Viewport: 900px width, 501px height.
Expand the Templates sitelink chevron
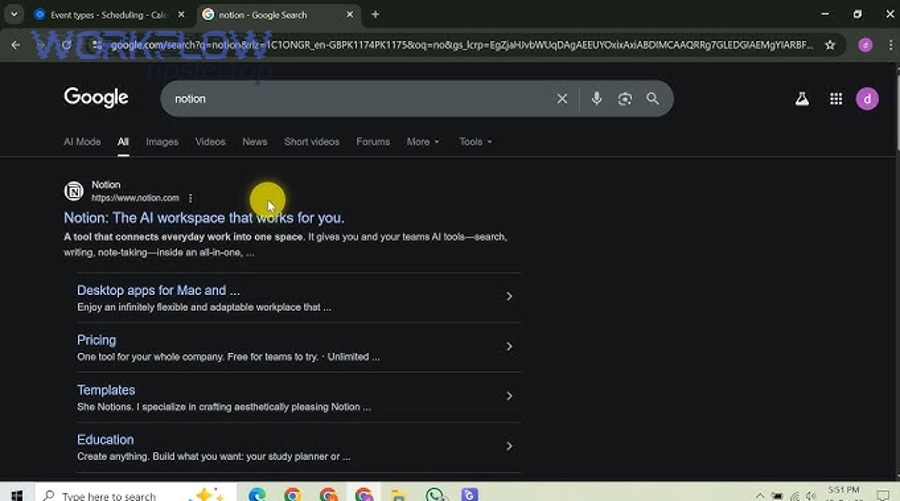(x=509, y=396)
